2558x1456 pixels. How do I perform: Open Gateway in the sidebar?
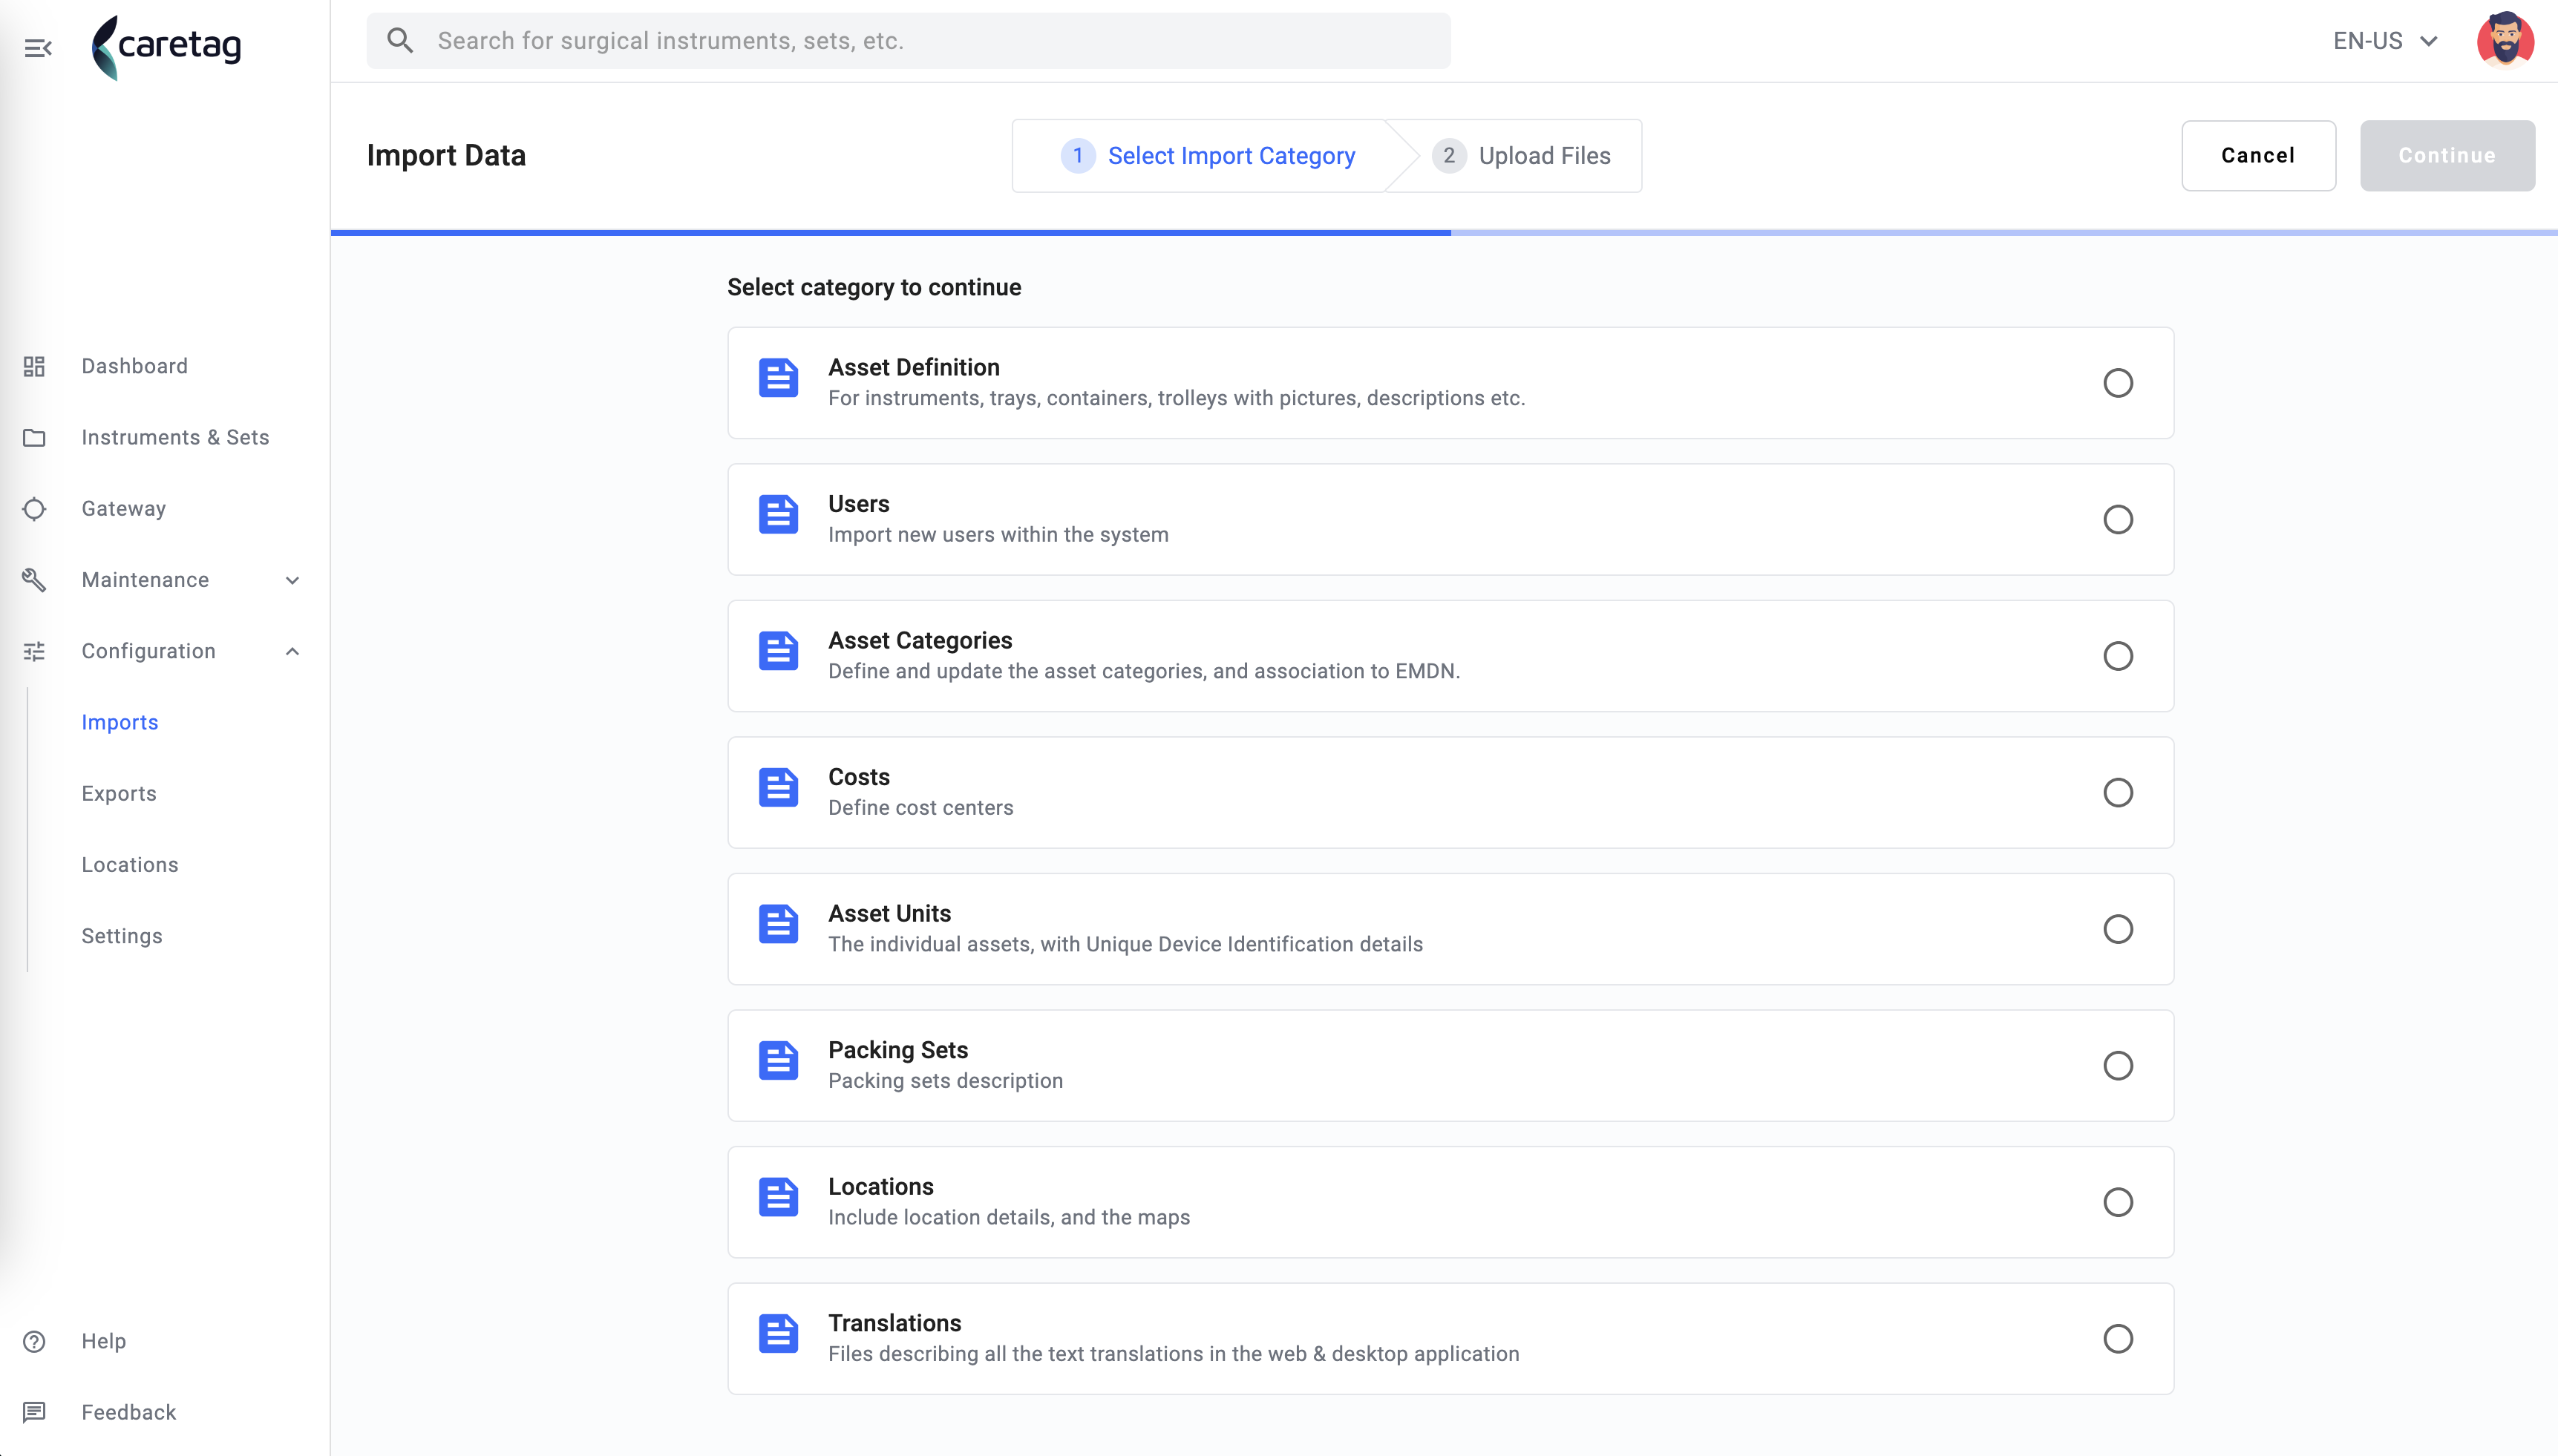(124, 509)
